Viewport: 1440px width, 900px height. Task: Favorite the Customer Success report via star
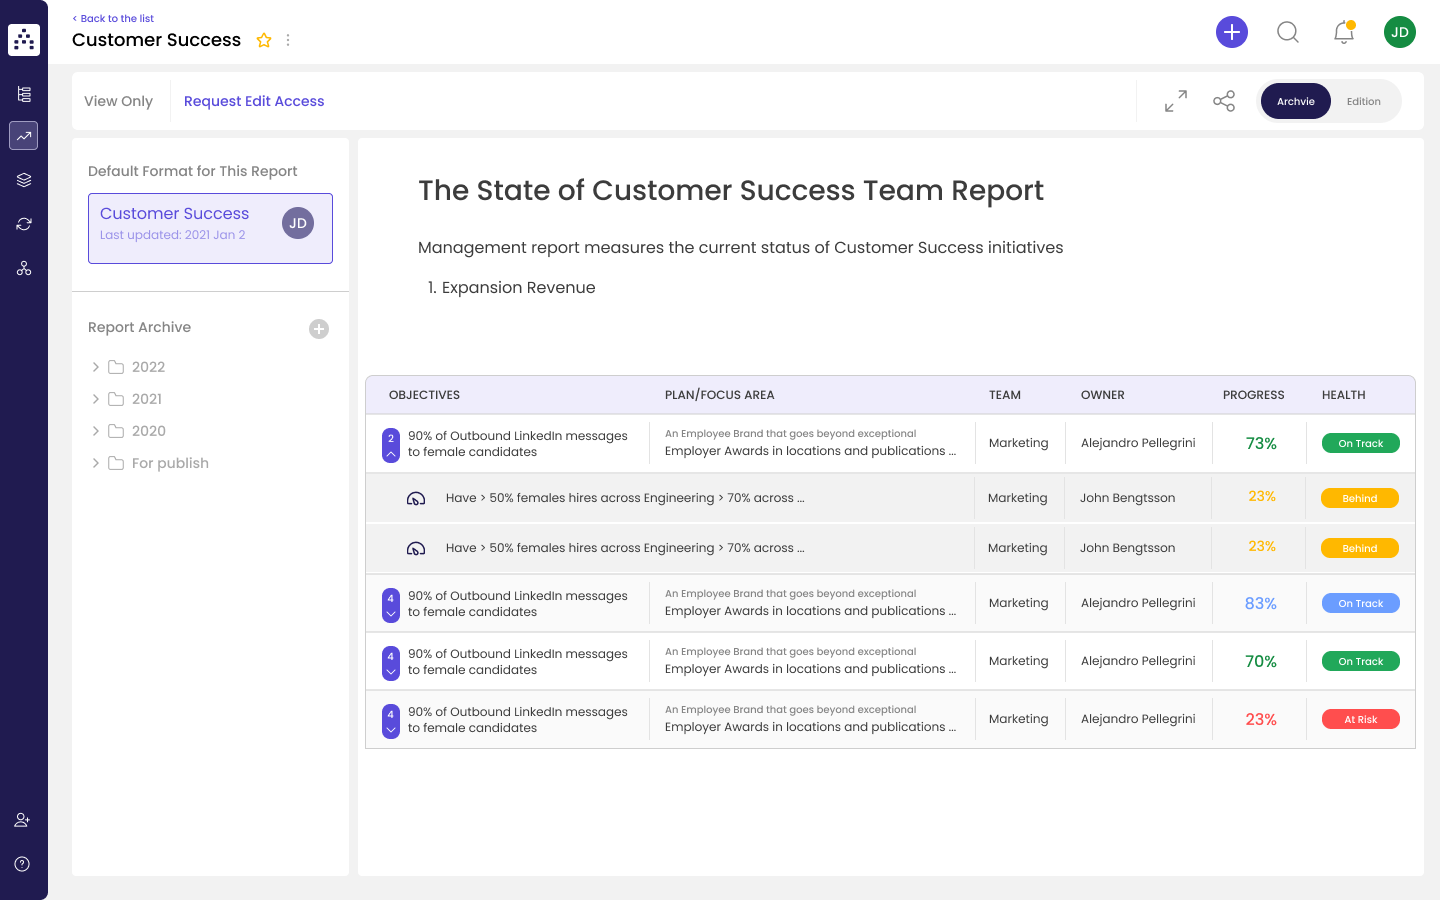pyautogui.click(x=263, y=40)
